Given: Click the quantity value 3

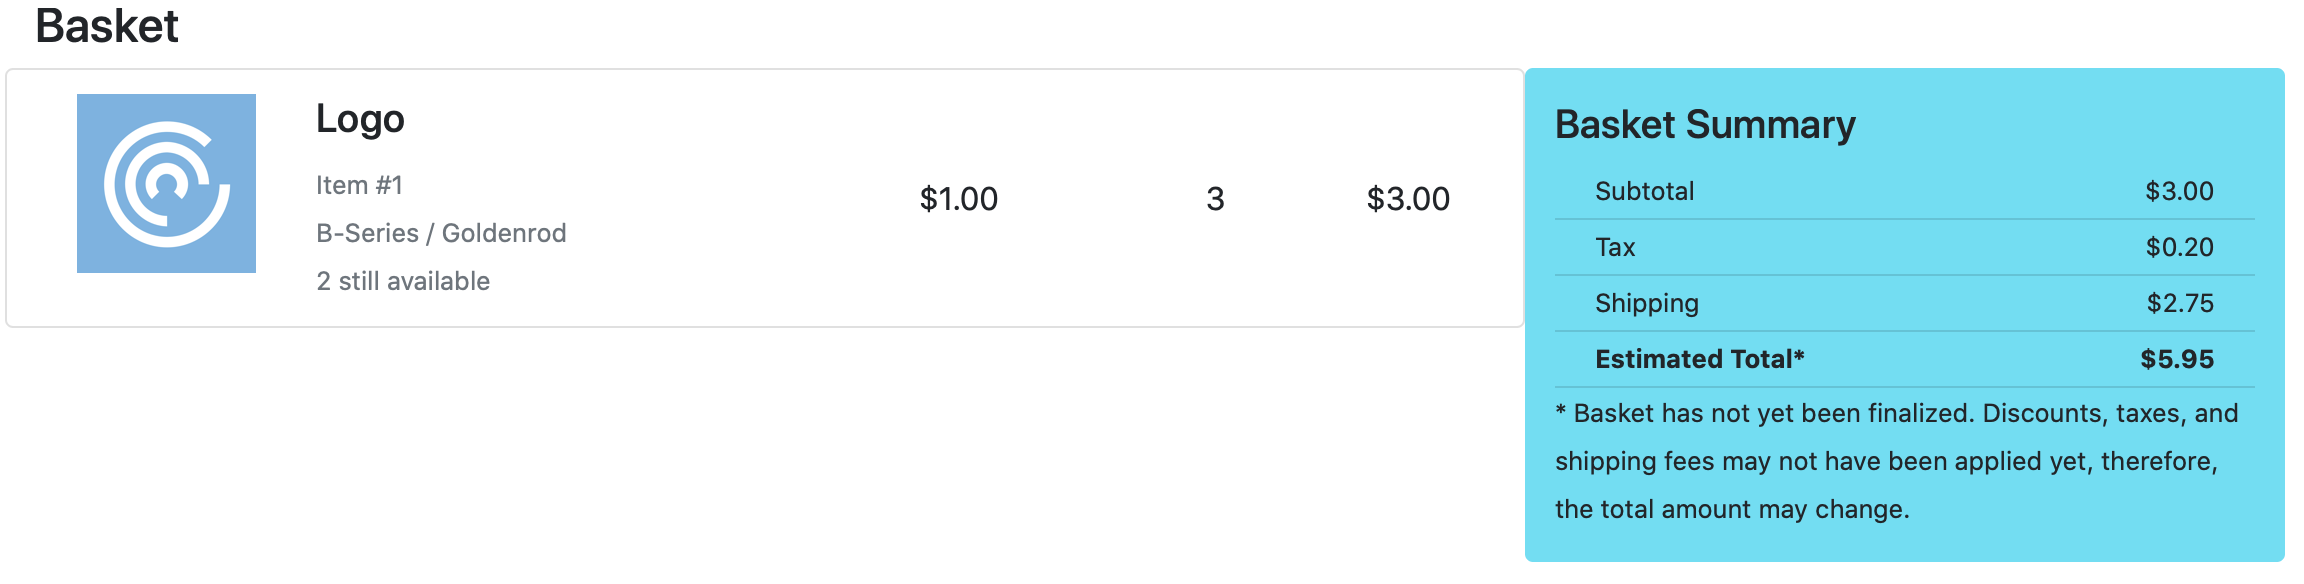Looking at the screenshot, I should [1215, 199].
